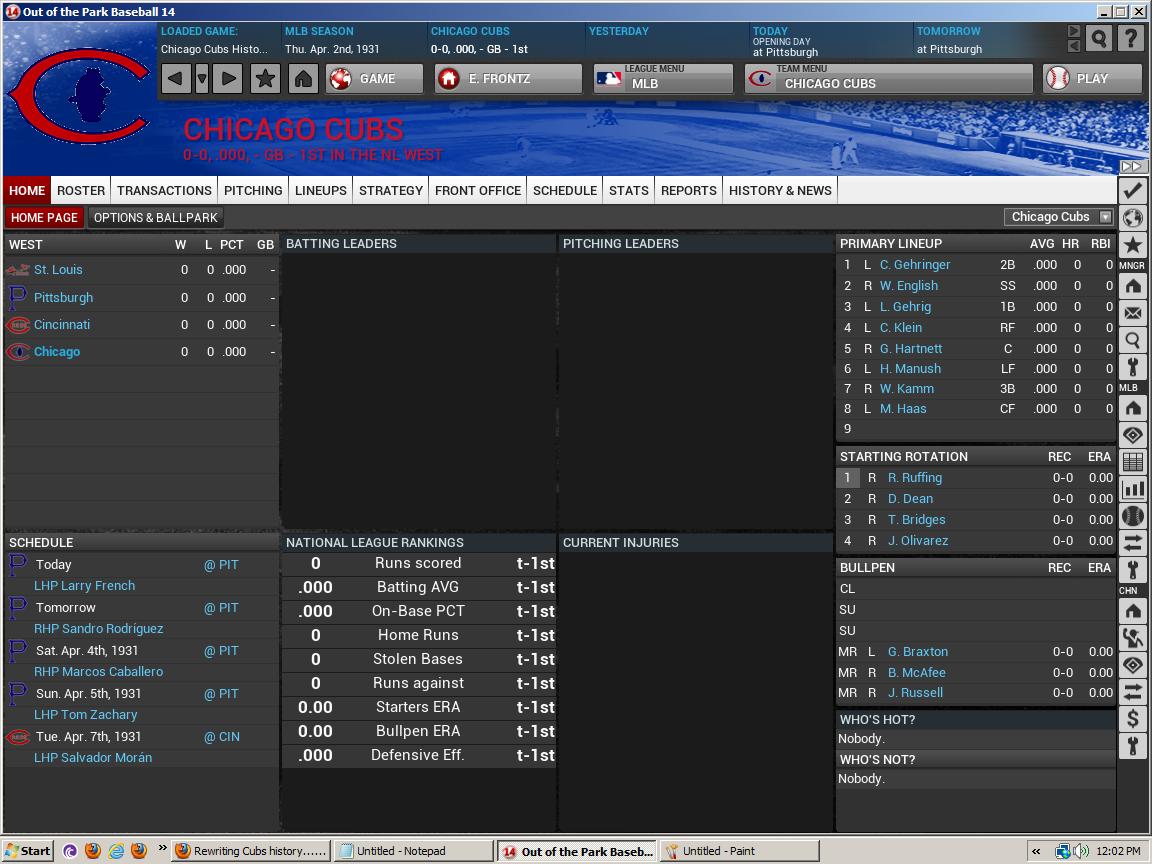This screenshot has width=1152, height=864.
Task: Click the checkmark icon atop the right sidebar
Action: 1133,190
